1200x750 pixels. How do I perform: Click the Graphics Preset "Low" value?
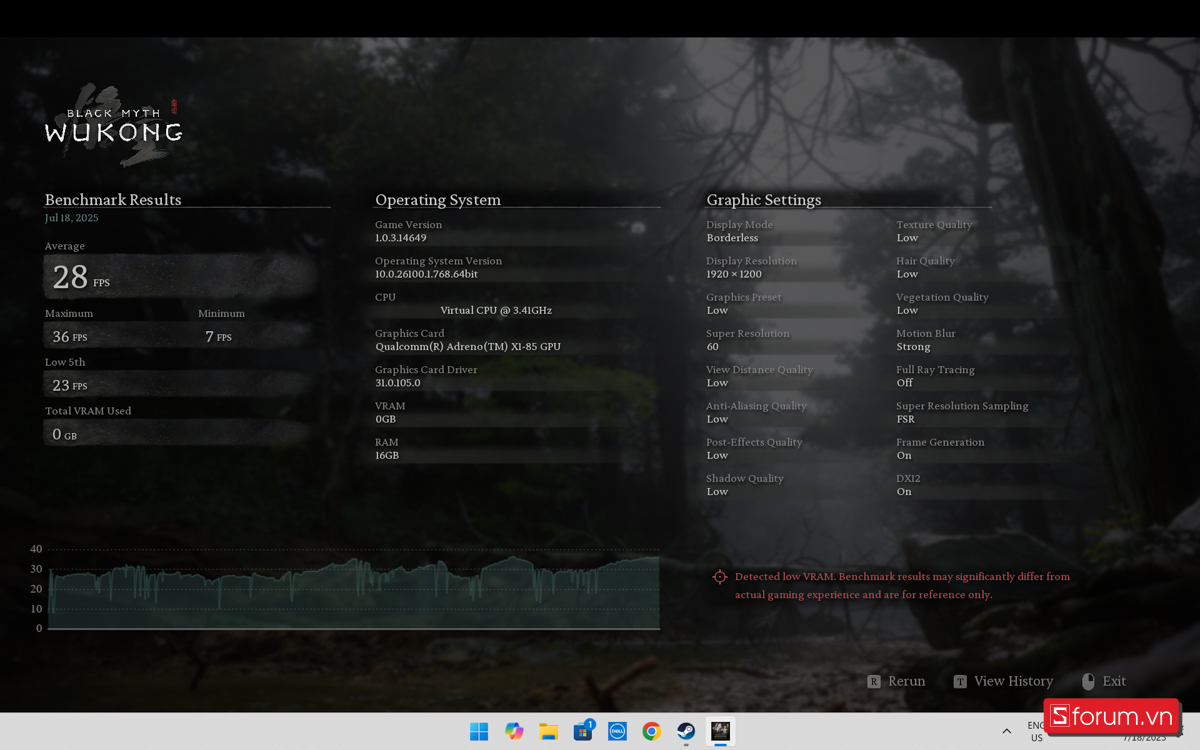click(717, 310)
